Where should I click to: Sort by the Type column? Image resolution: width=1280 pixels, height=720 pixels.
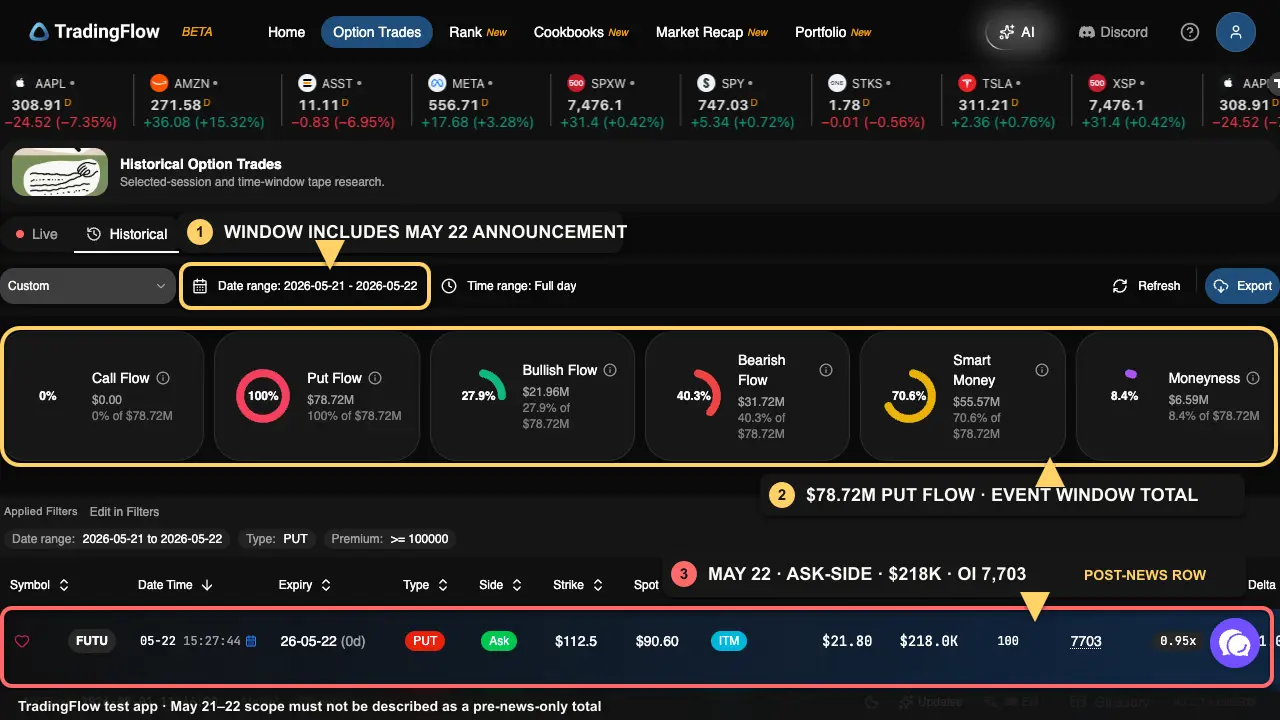(x=425, y=585)
